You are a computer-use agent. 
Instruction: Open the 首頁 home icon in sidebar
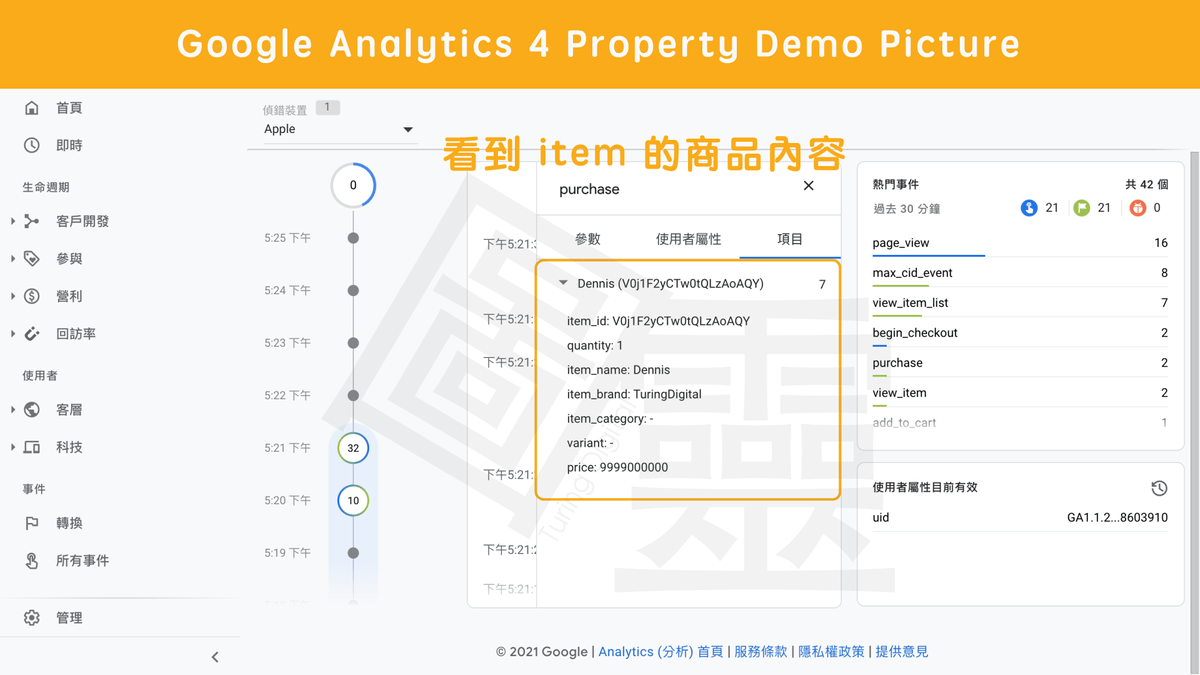click(32, 108)
